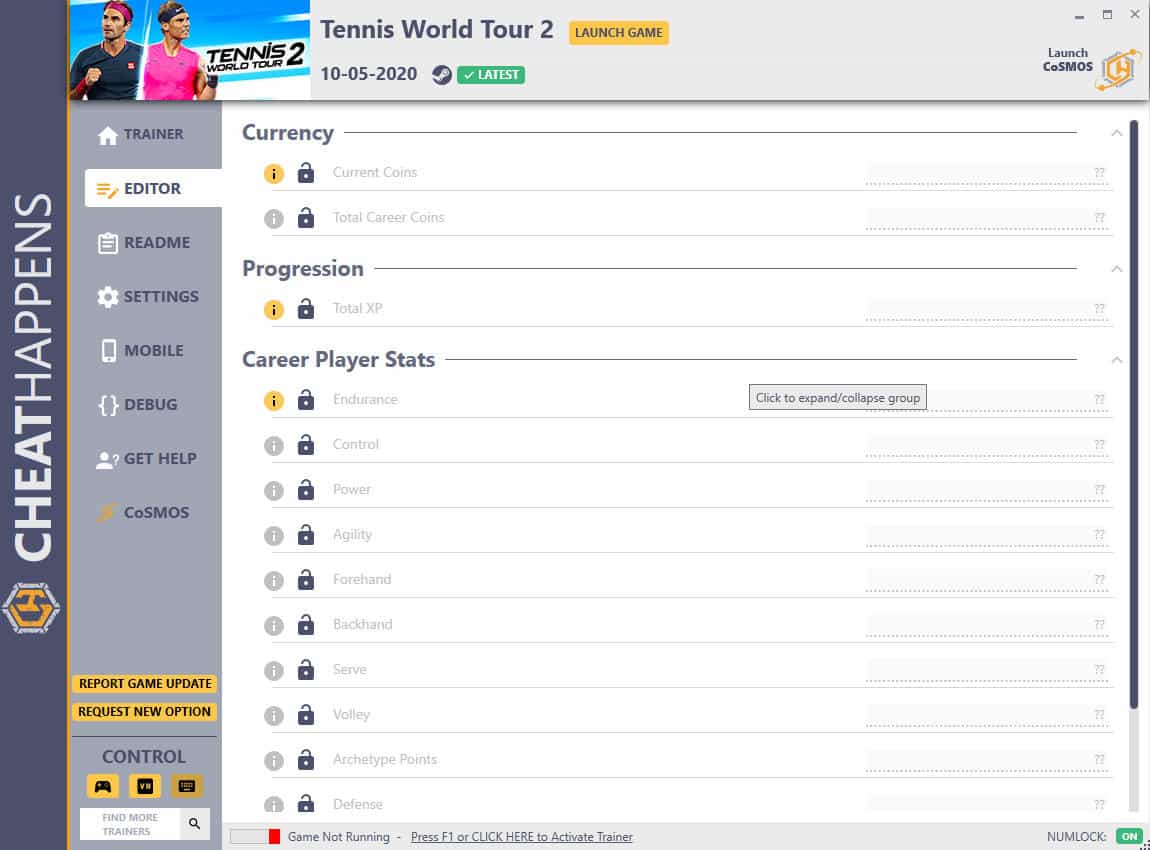The width and height of the screenshot is (1150, 850).
Task: Click Request New Option button
Action: pyautogui.click(x=144, y=711)
